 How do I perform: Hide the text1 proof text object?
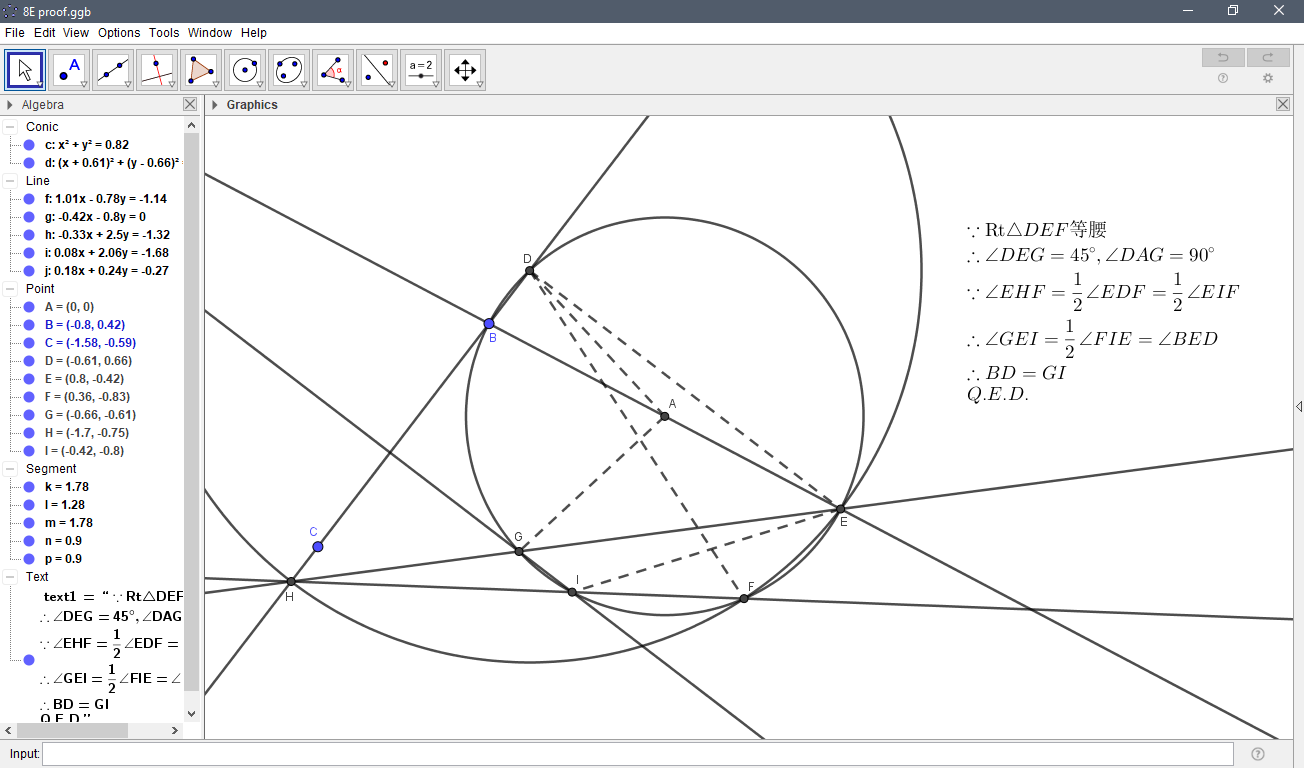[x=27, y=659]
